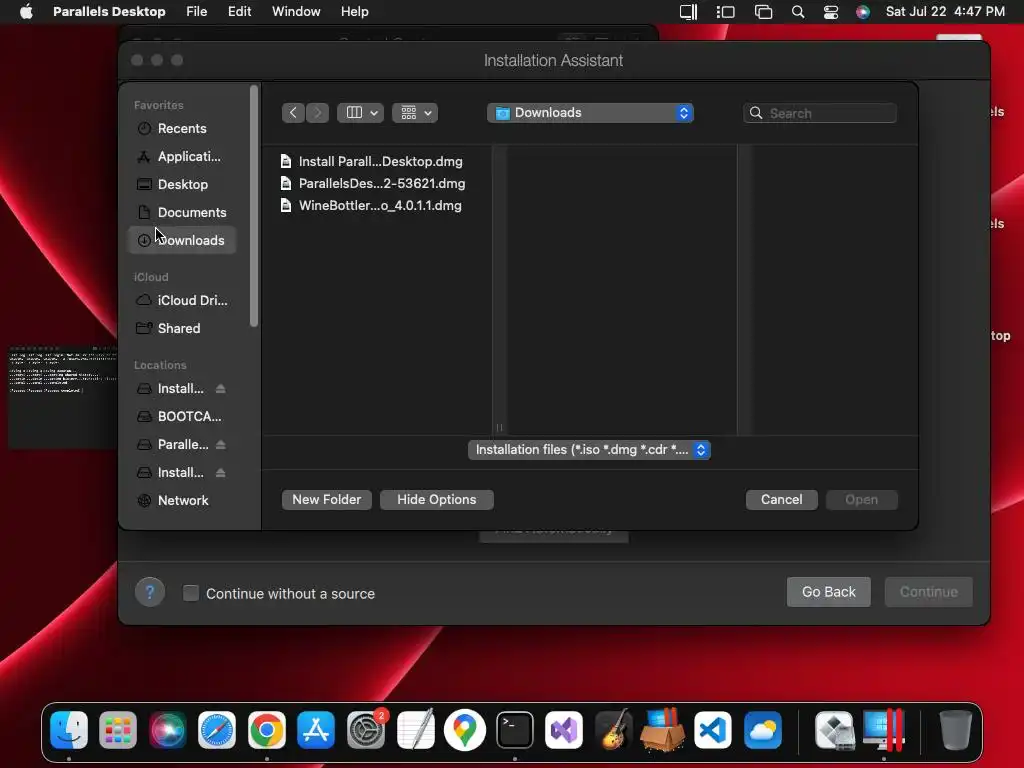Viewport: 1024px width, 768px height.
Task: Click in the Search field
Action: click(x=820, y=113)
